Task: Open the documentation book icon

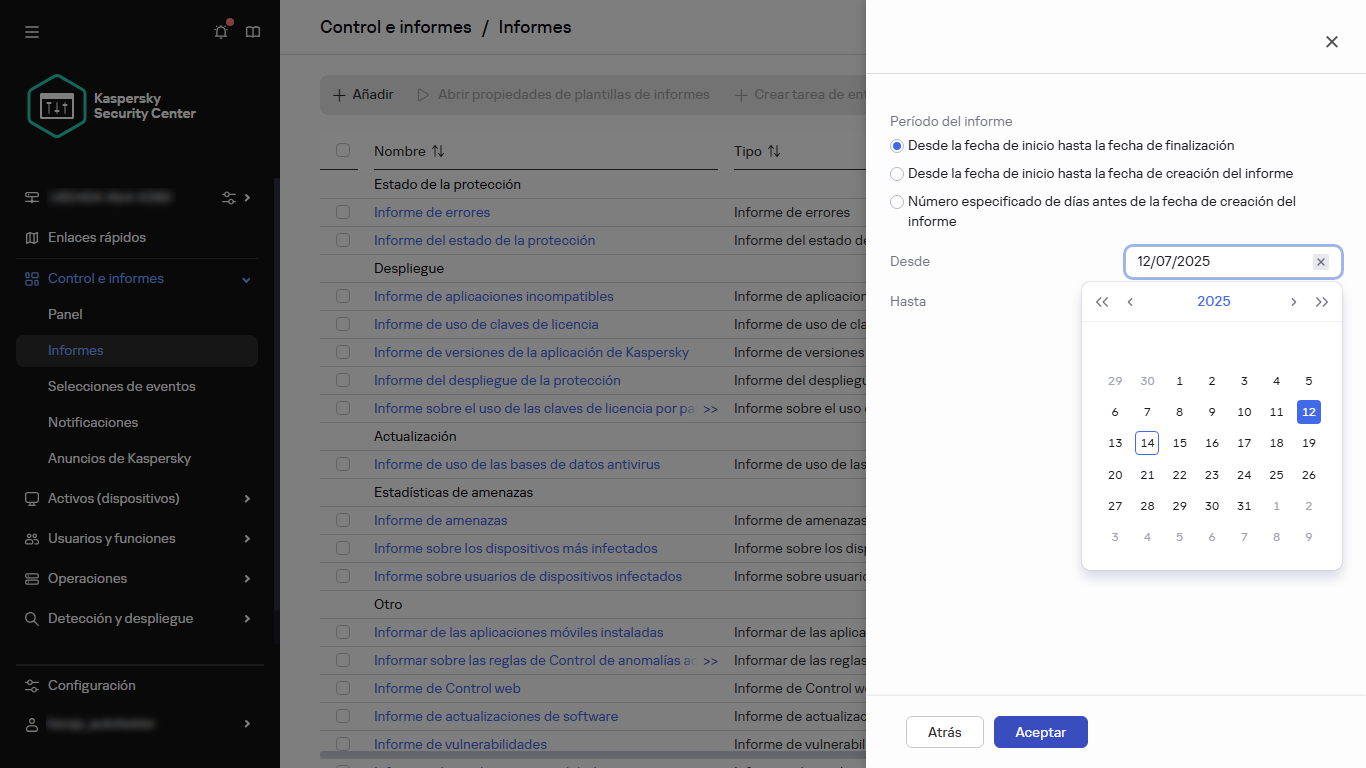Action: (253, 32)
